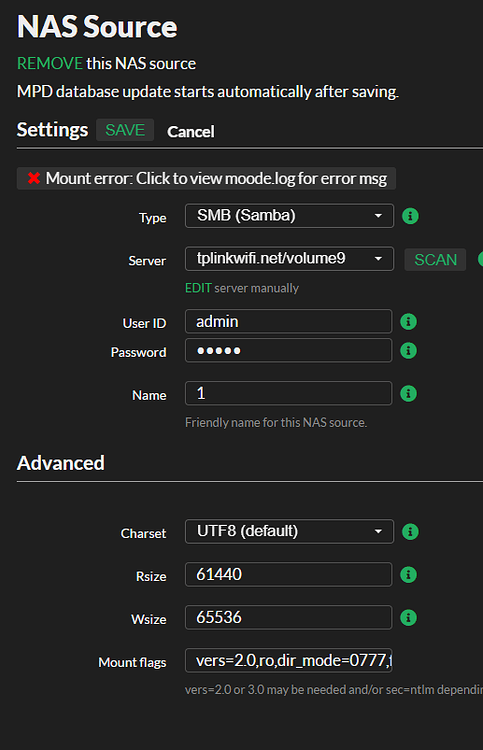Click the User ID field containing admin
483x750 pixels.
point(288,321)
